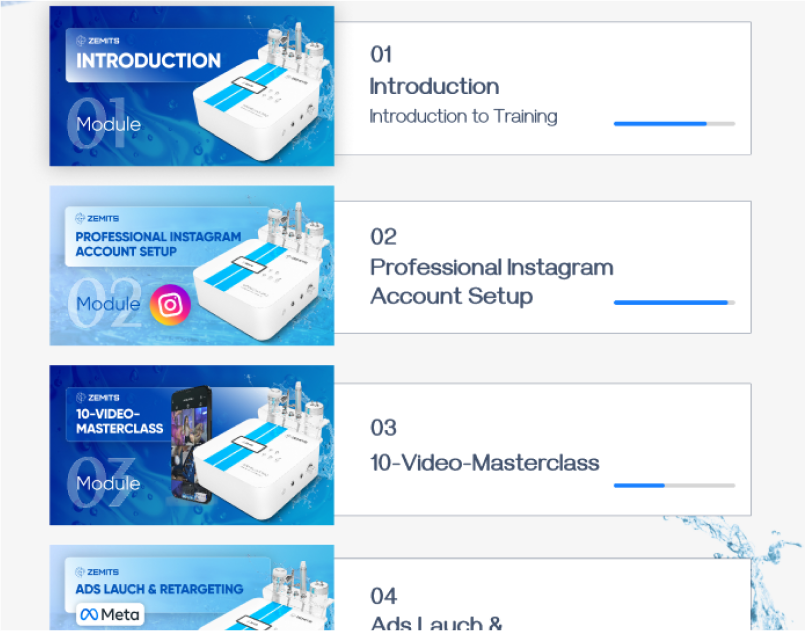Image resolution: width=805 pixels, height=631 pixels.
Task: Click the Introduction module title
Action: pyautogui.click(x=434, y=86)
